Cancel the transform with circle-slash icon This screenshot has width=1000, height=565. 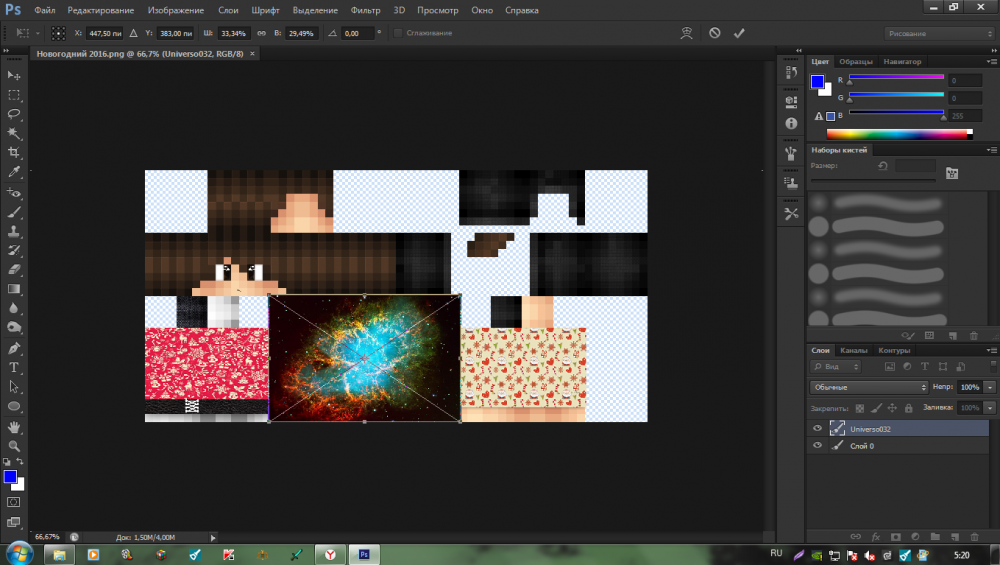[714, 33]
